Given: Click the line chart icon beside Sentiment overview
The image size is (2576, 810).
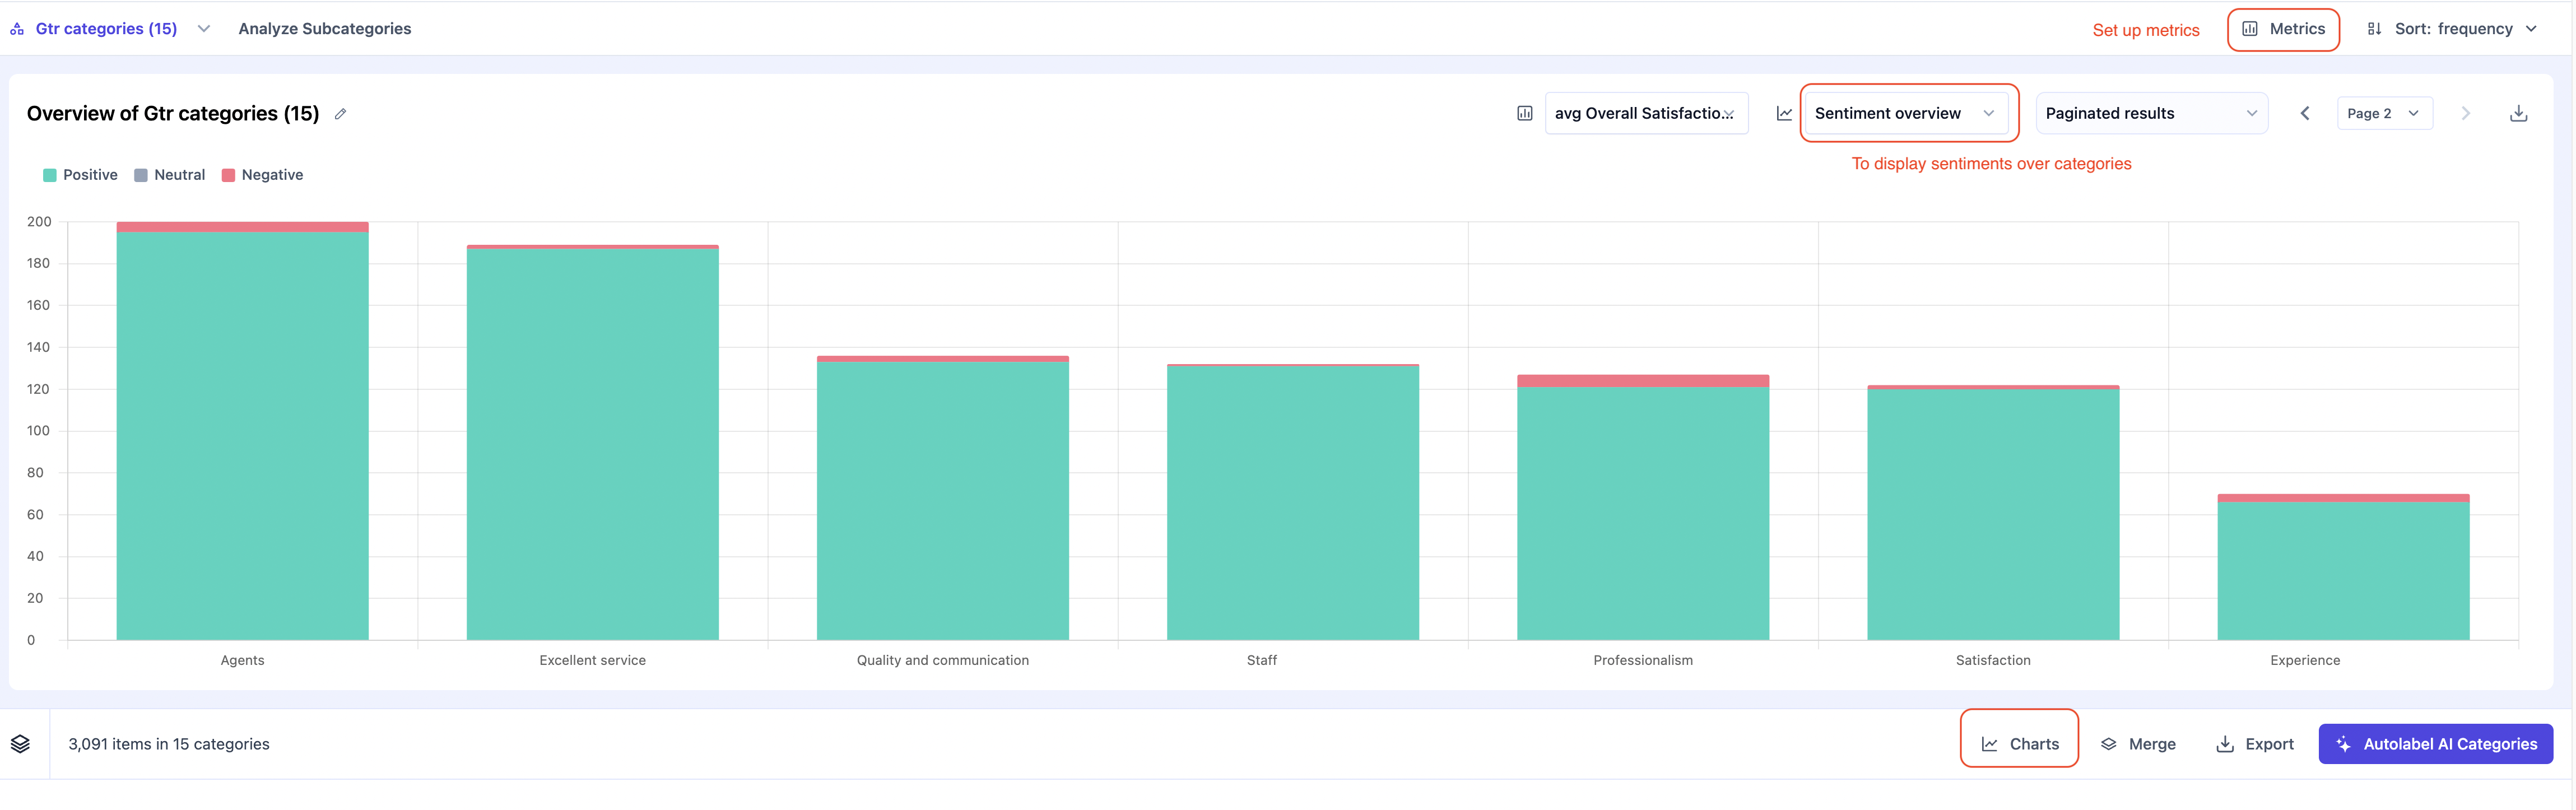Looking at the screenshot, I should pyautogui.click(x=1784, y=114).
